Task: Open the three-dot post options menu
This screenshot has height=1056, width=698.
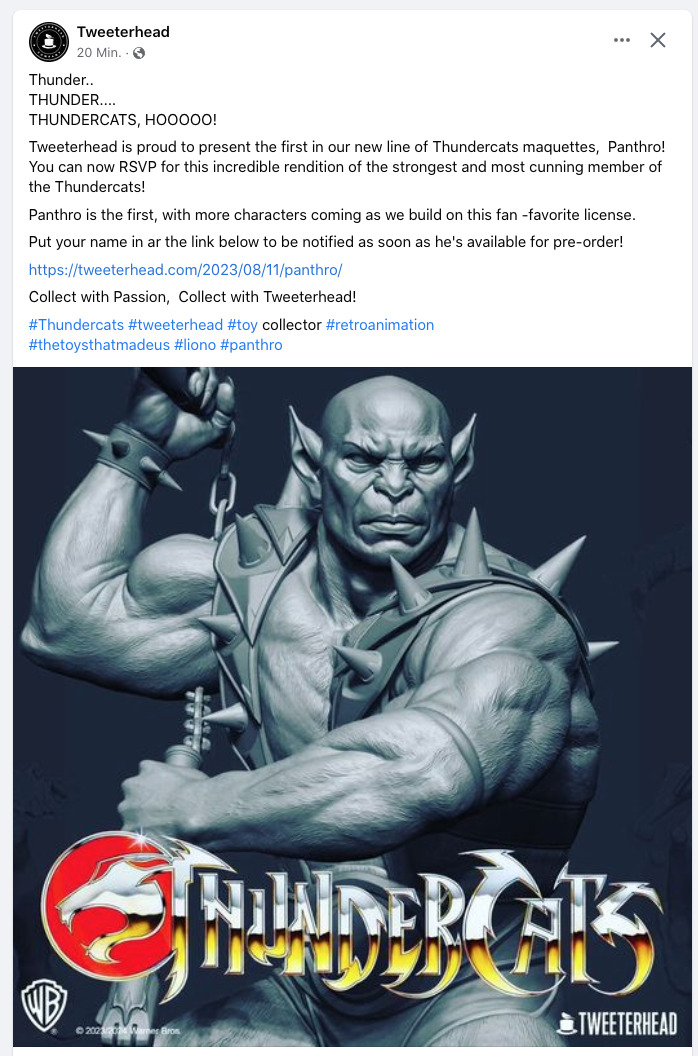Action: [622, 40]
